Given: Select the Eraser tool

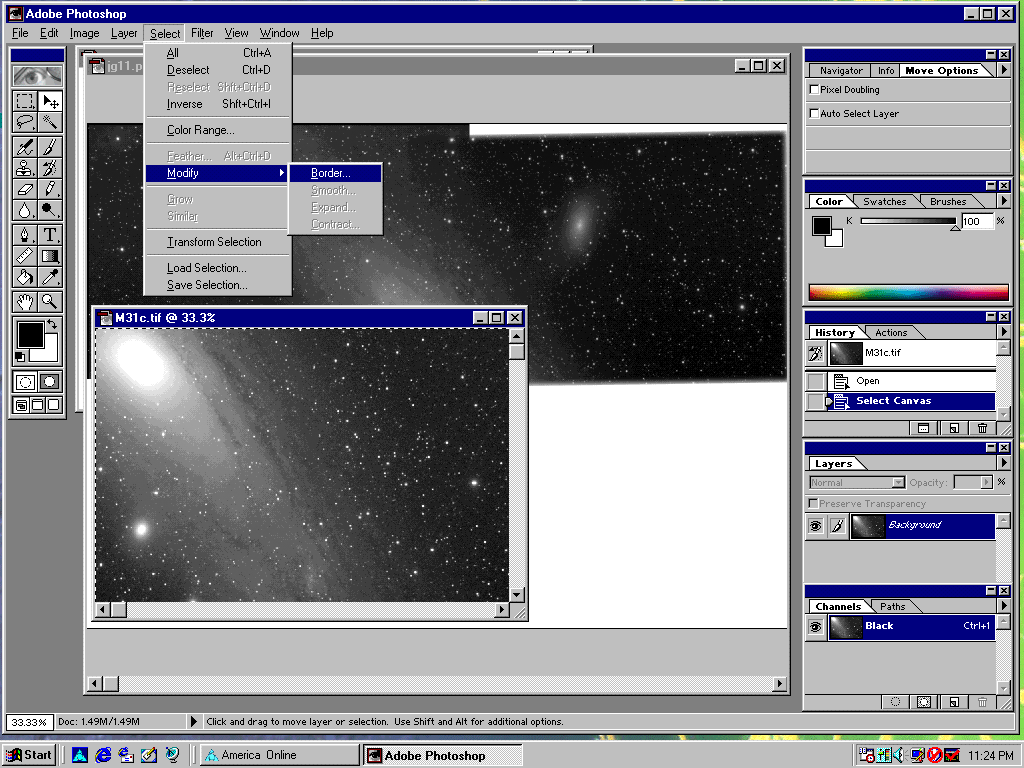Looking at the screenshot, I should [25, 189].
